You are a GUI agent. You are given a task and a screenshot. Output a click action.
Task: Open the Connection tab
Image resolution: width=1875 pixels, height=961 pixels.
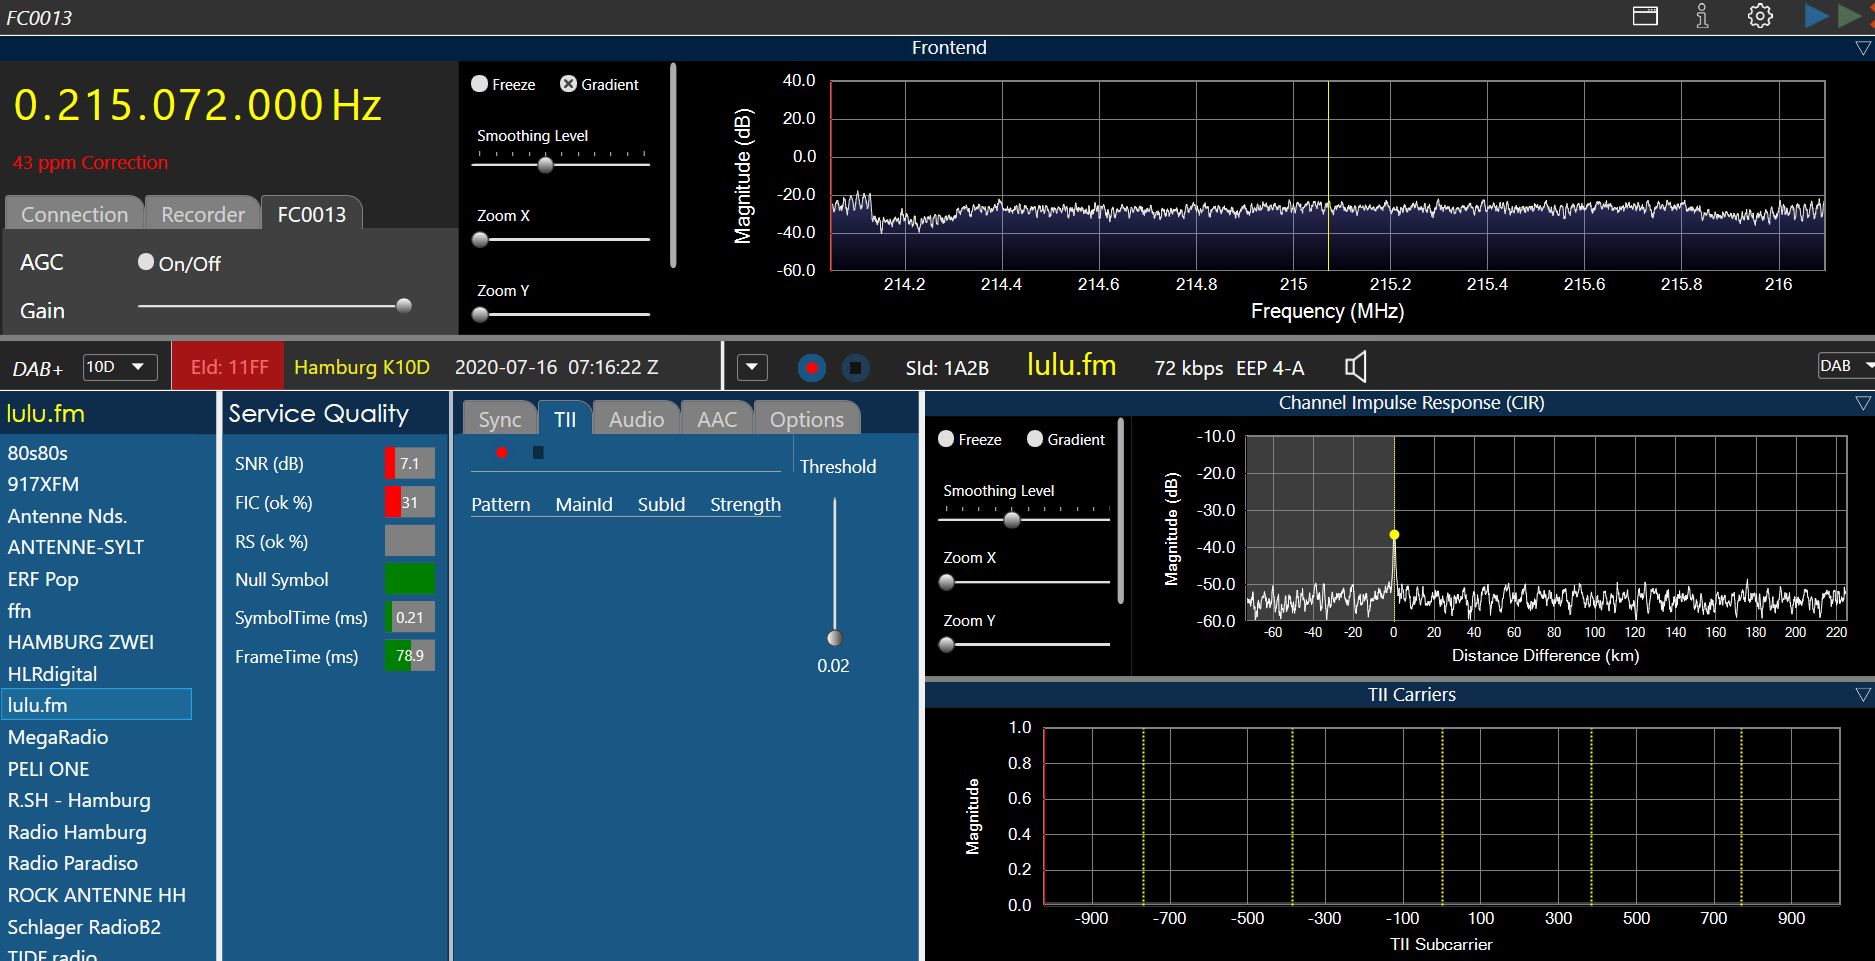(x=75, y=214)
